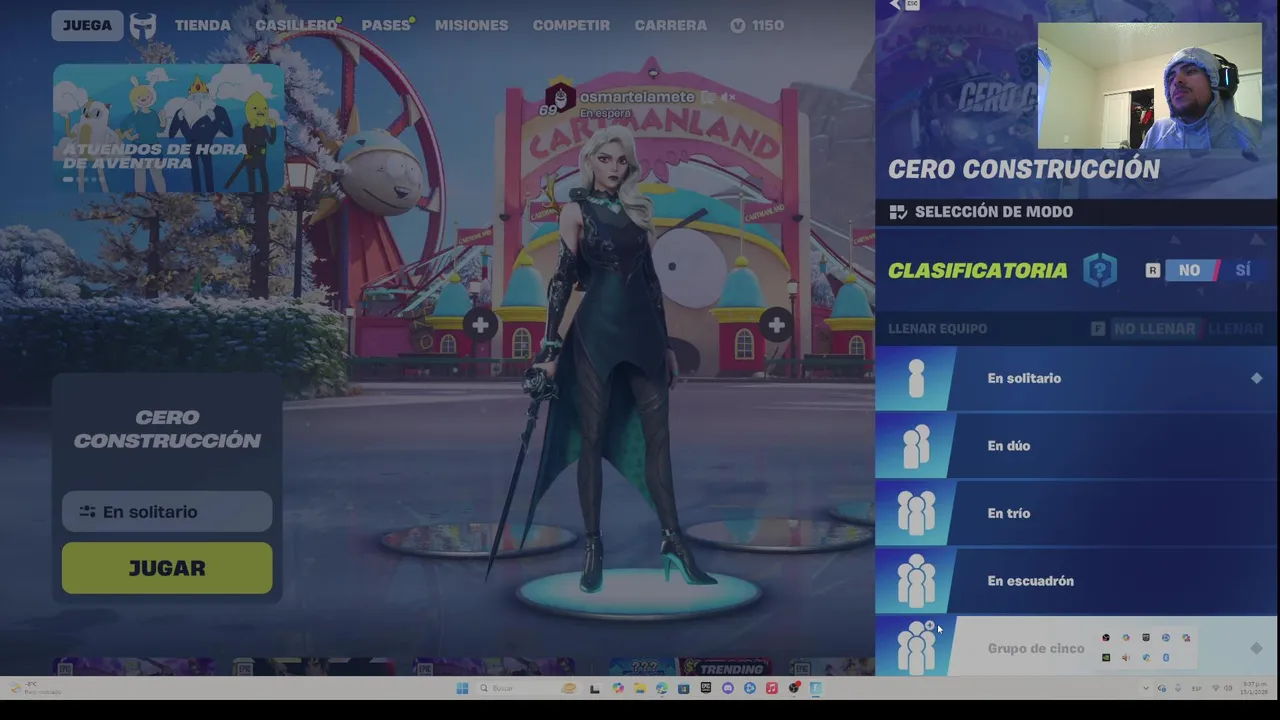
Task: Click the Buscar taskbar search box
Action: tap(527, 688)
